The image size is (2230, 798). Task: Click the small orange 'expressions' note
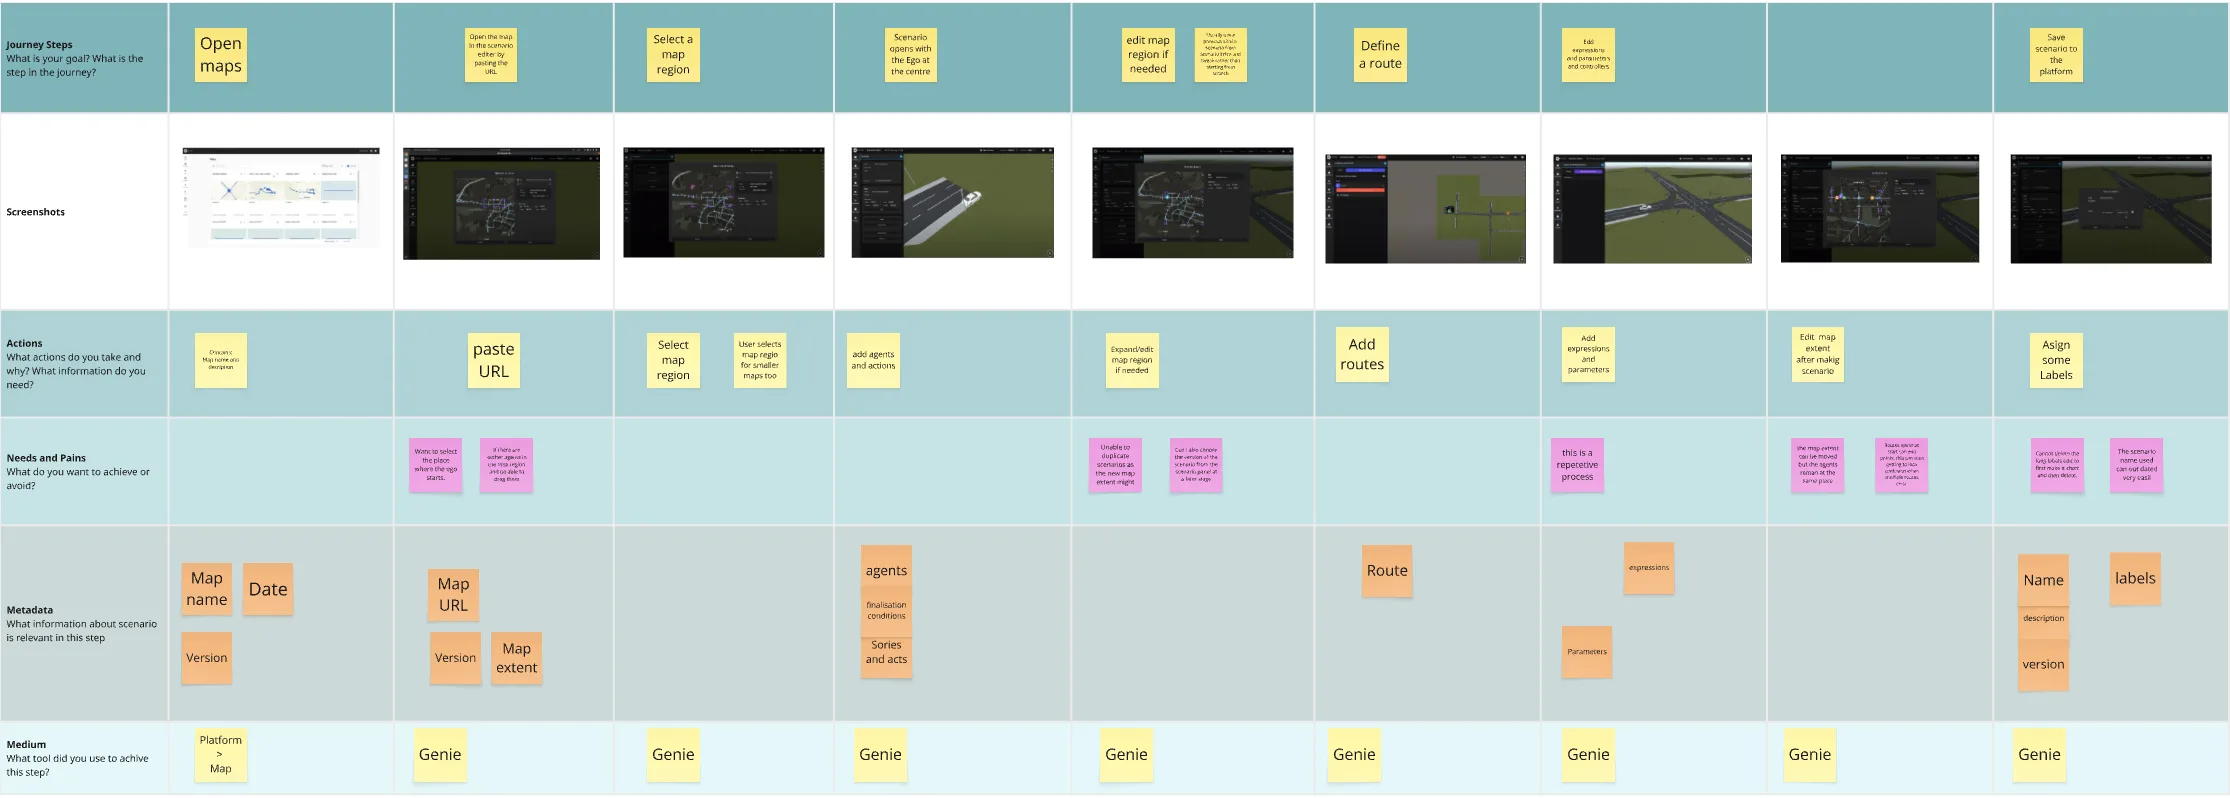[1649, 568]
